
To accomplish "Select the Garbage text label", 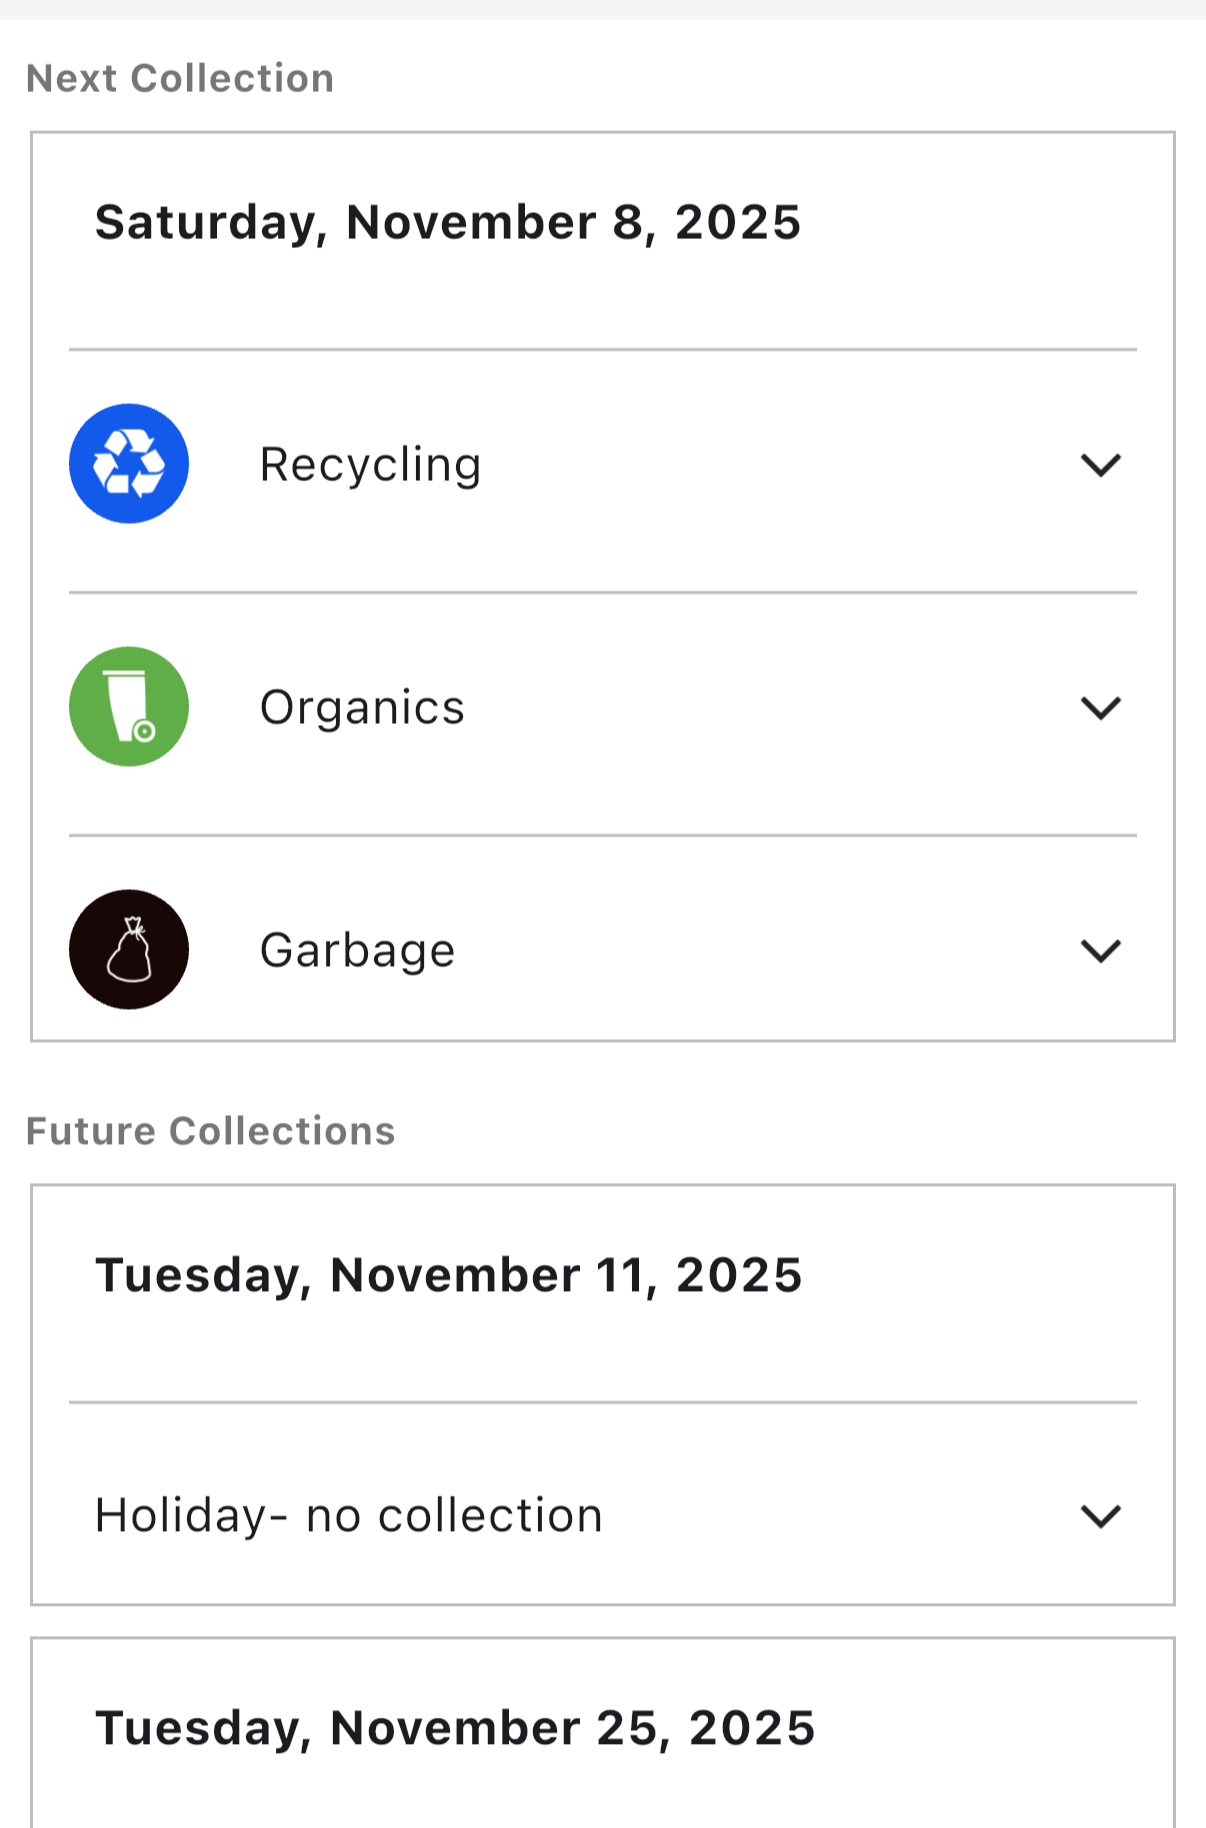I will tap(357, 951).
